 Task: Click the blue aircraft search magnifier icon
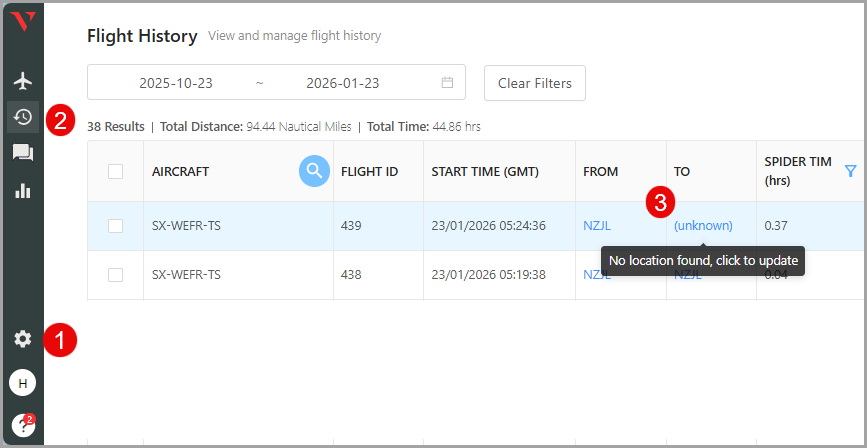(x=314, y=171)
